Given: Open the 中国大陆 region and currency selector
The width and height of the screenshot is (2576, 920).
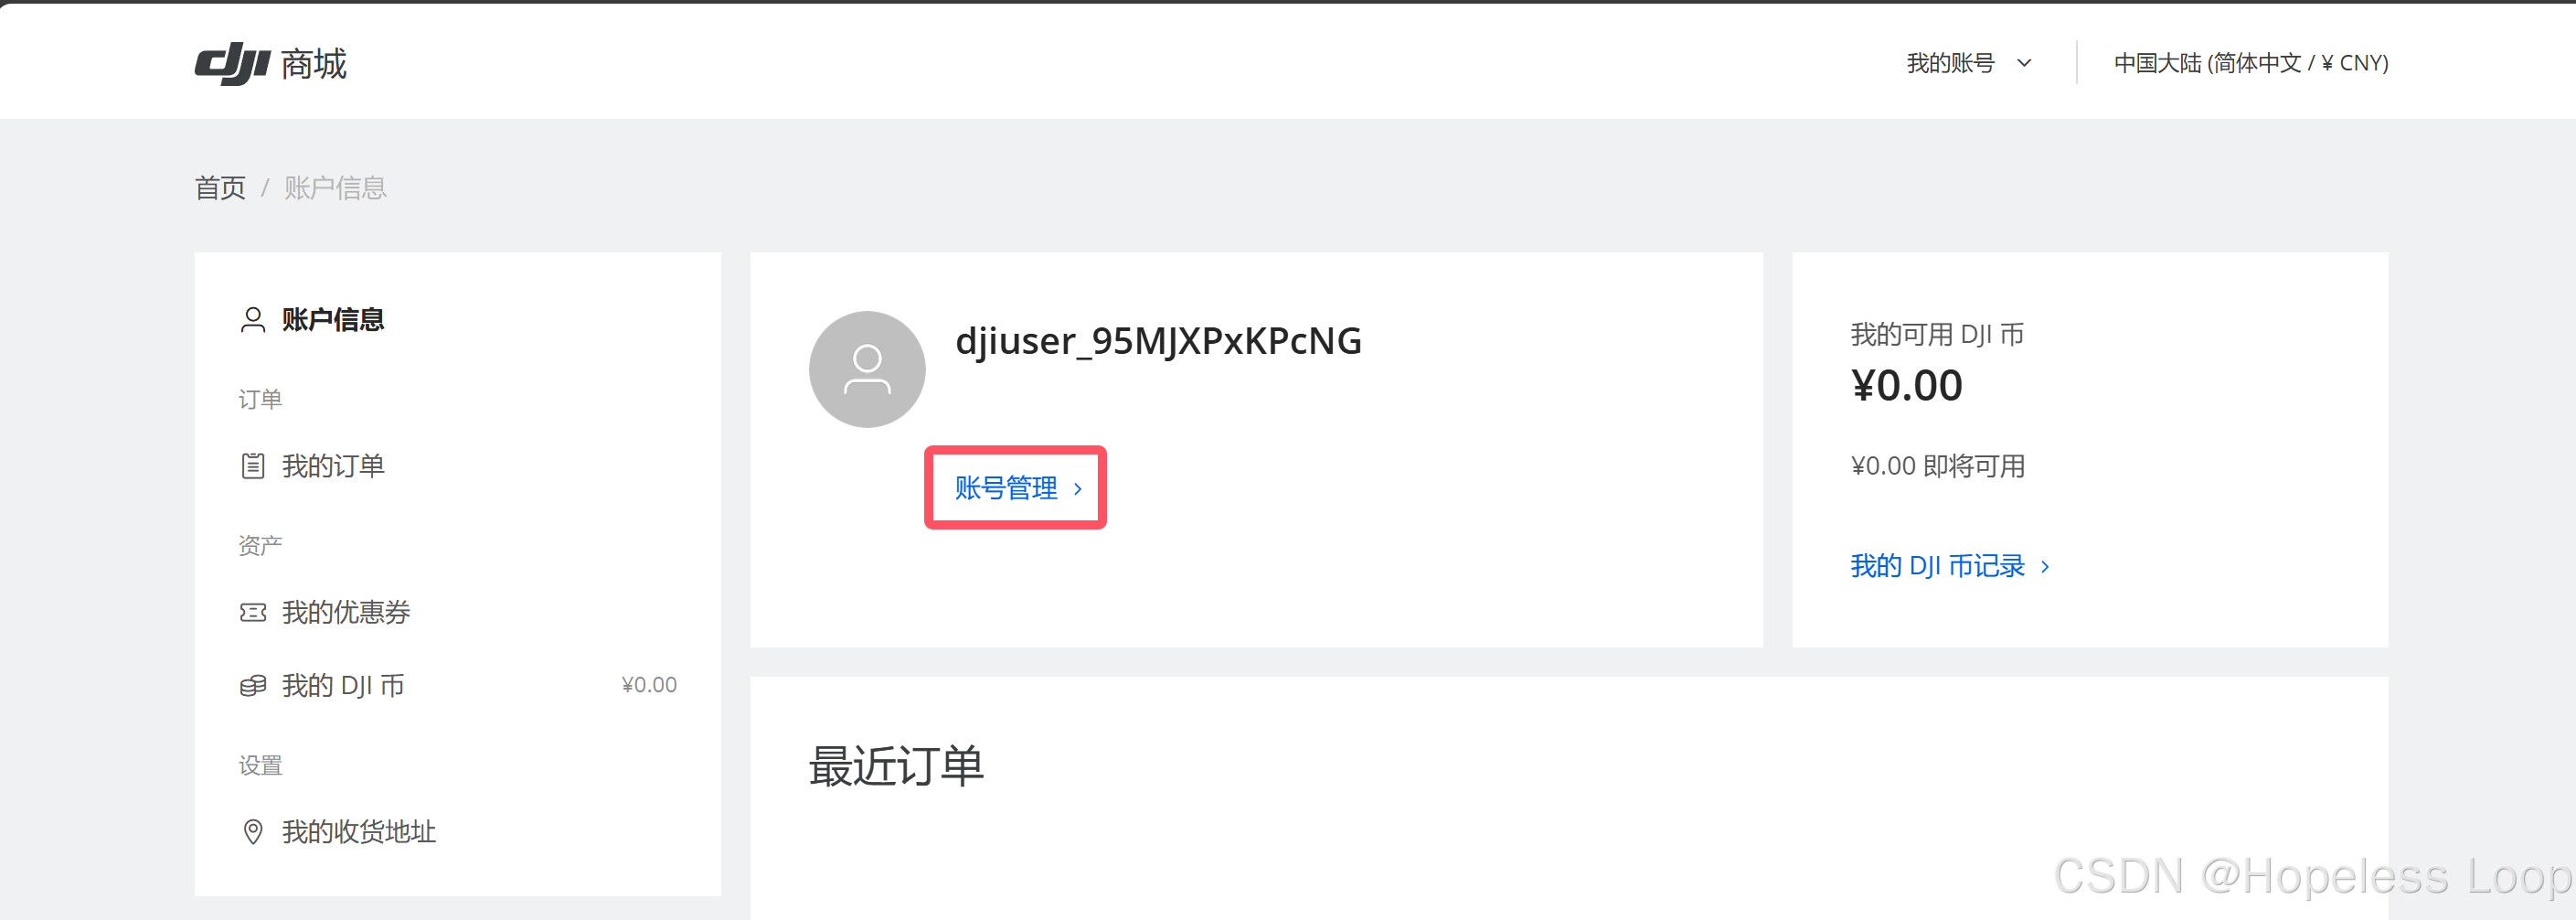Looking at the screenshot, I should coord(2251,63).
